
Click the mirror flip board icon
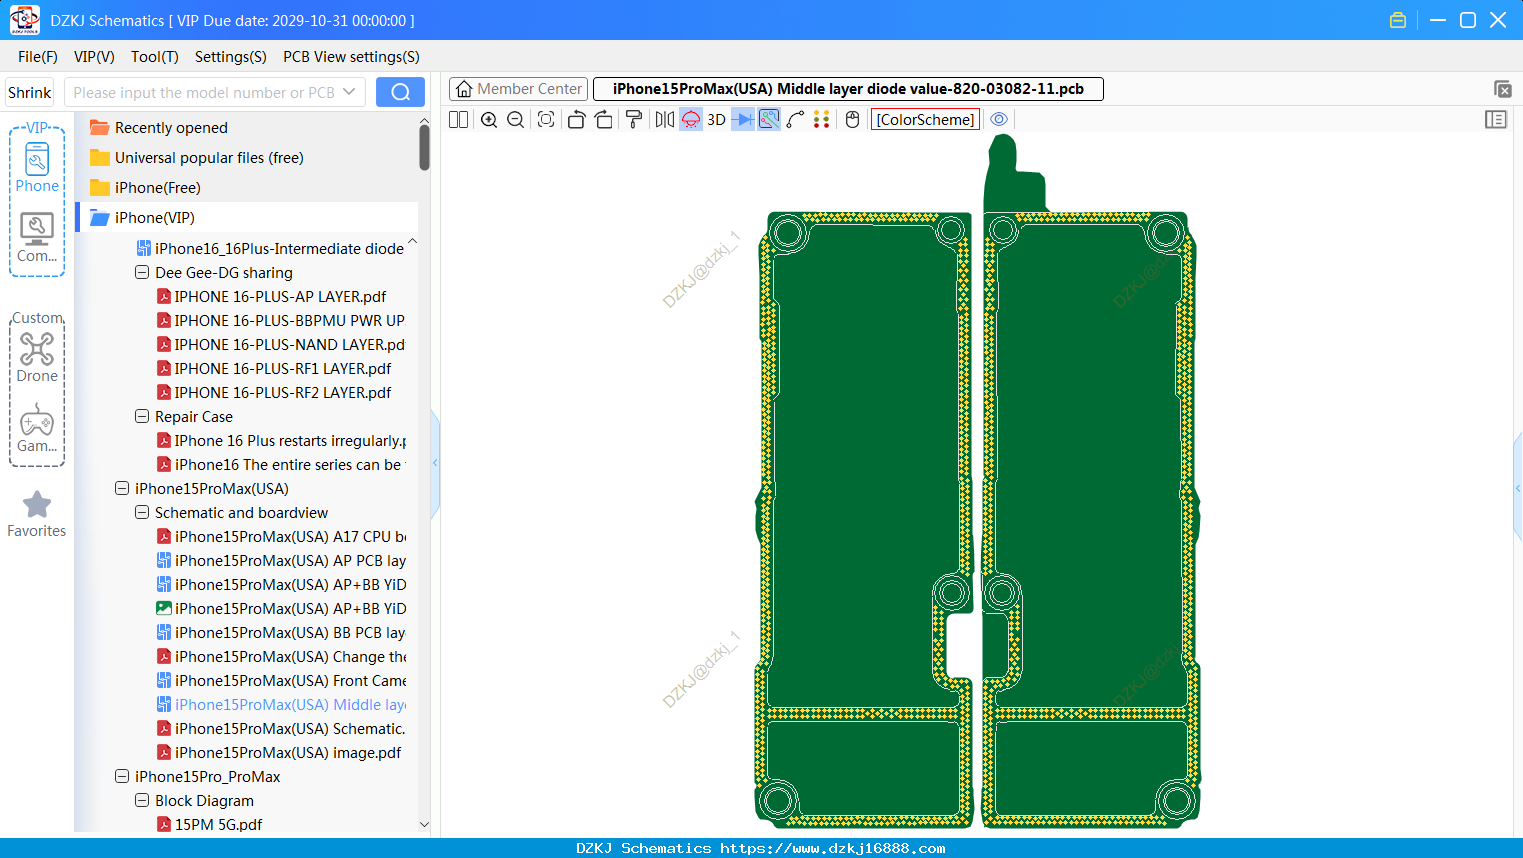pyautogui.click(x=664, y=120)
